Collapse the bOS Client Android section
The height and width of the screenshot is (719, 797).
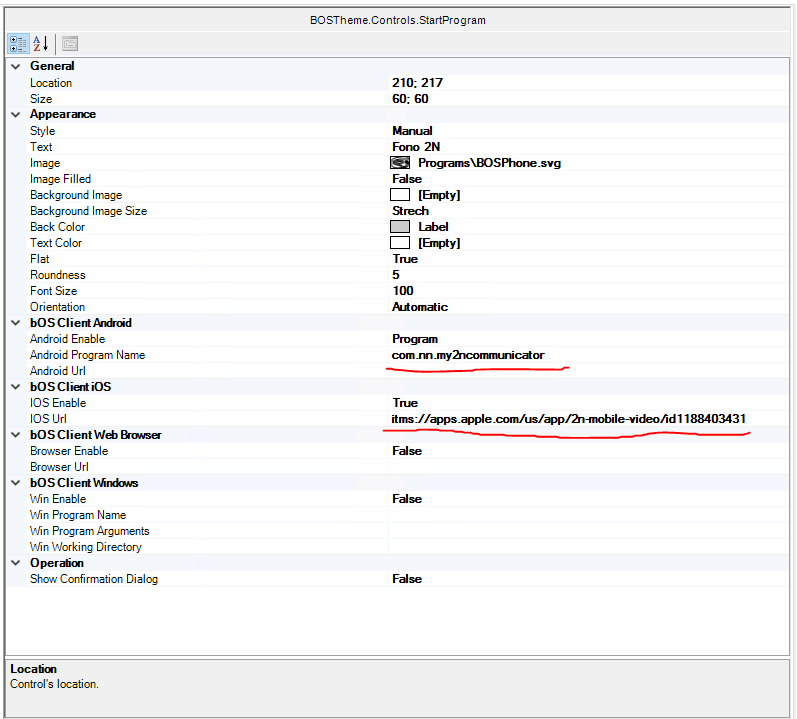point(15,323)
